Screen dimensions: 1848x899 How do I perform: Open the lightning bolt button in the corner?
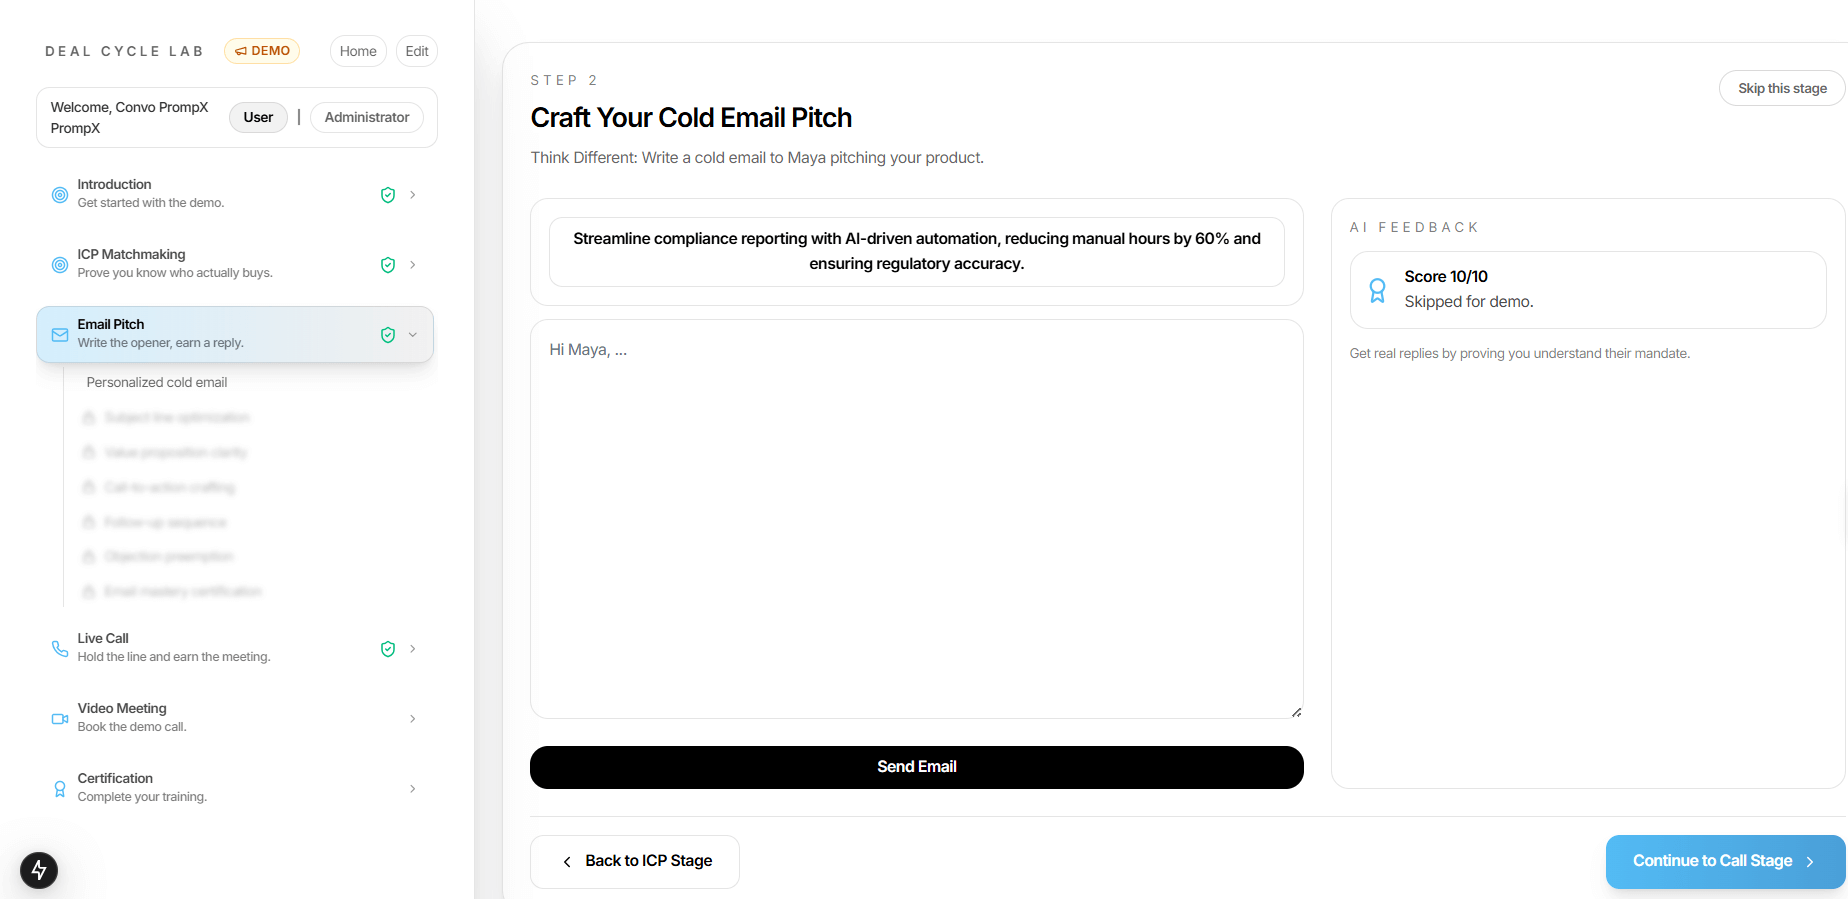(x=39, y=870)
